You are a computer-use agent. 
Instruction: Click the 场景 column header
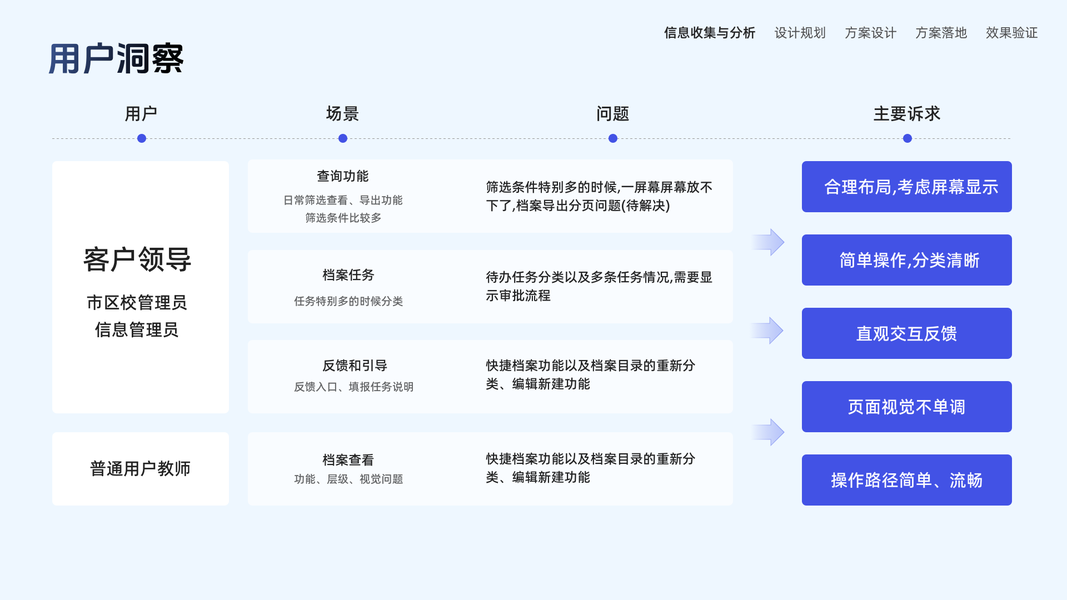click(342, 114)
